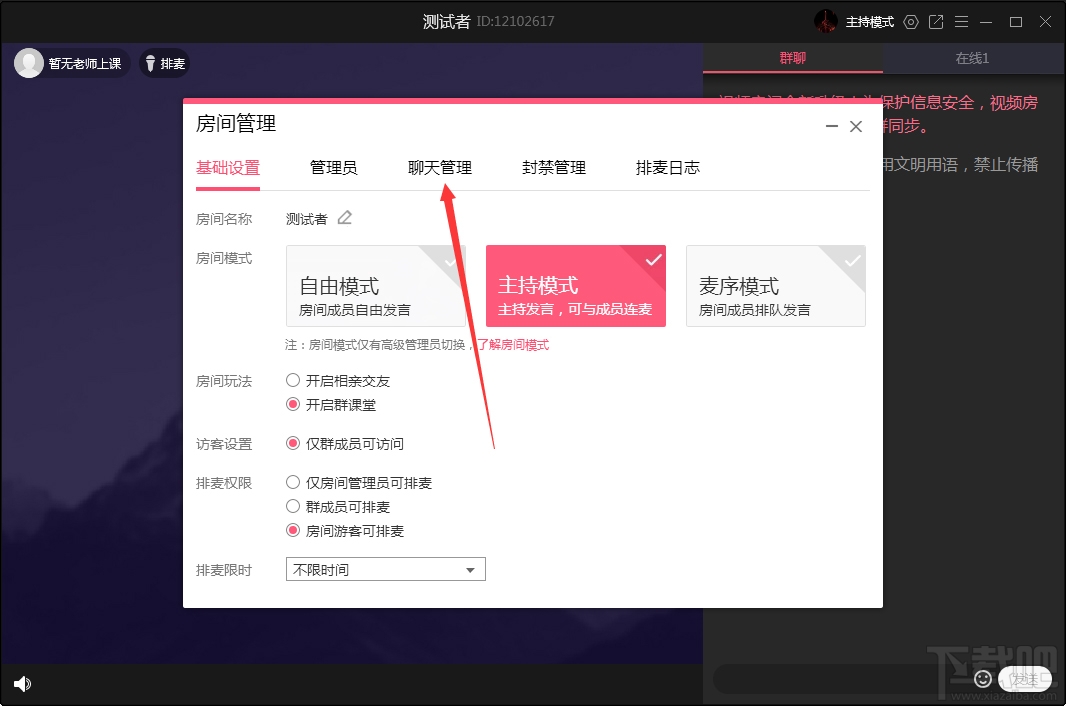
Task: Open the emoji picker in the chat bar
Action: point(983,679)
